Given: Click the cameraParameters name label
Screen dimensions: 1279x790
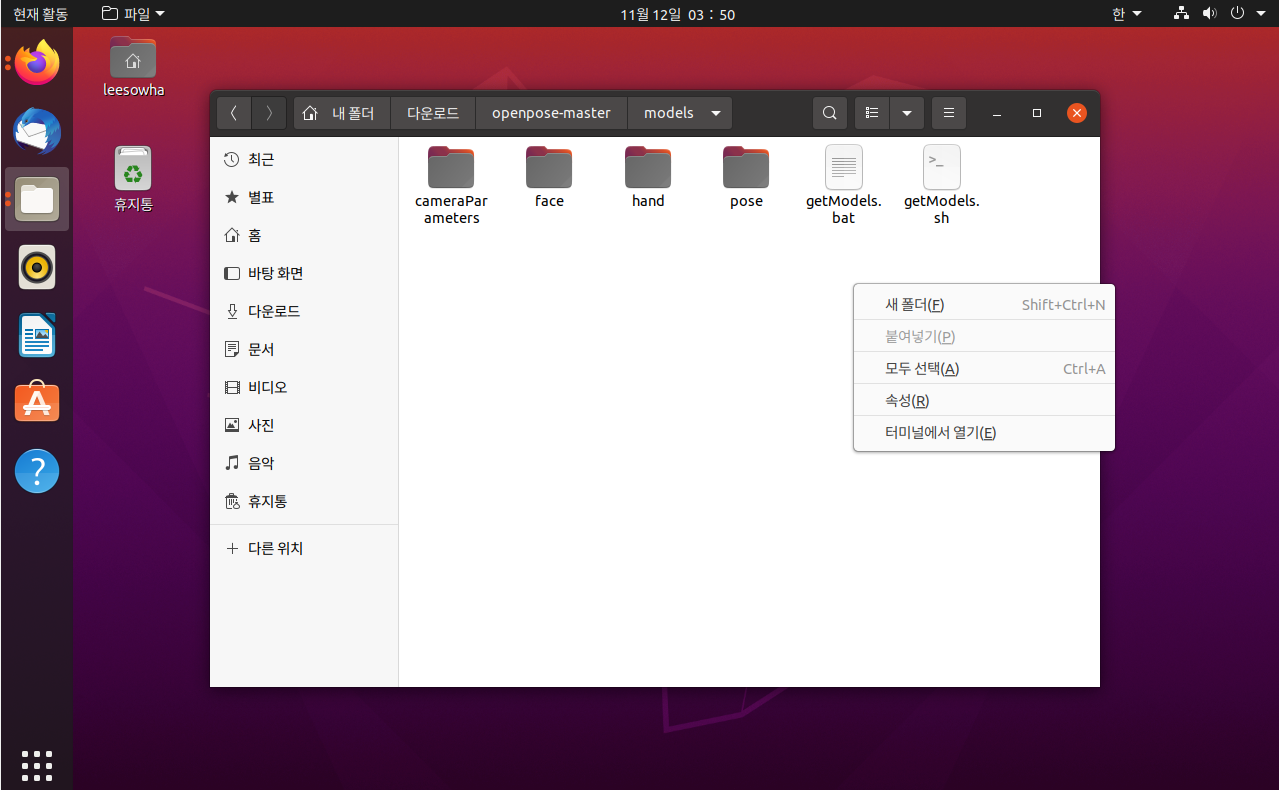Looking at the screenshot, I should click(451, 209).
